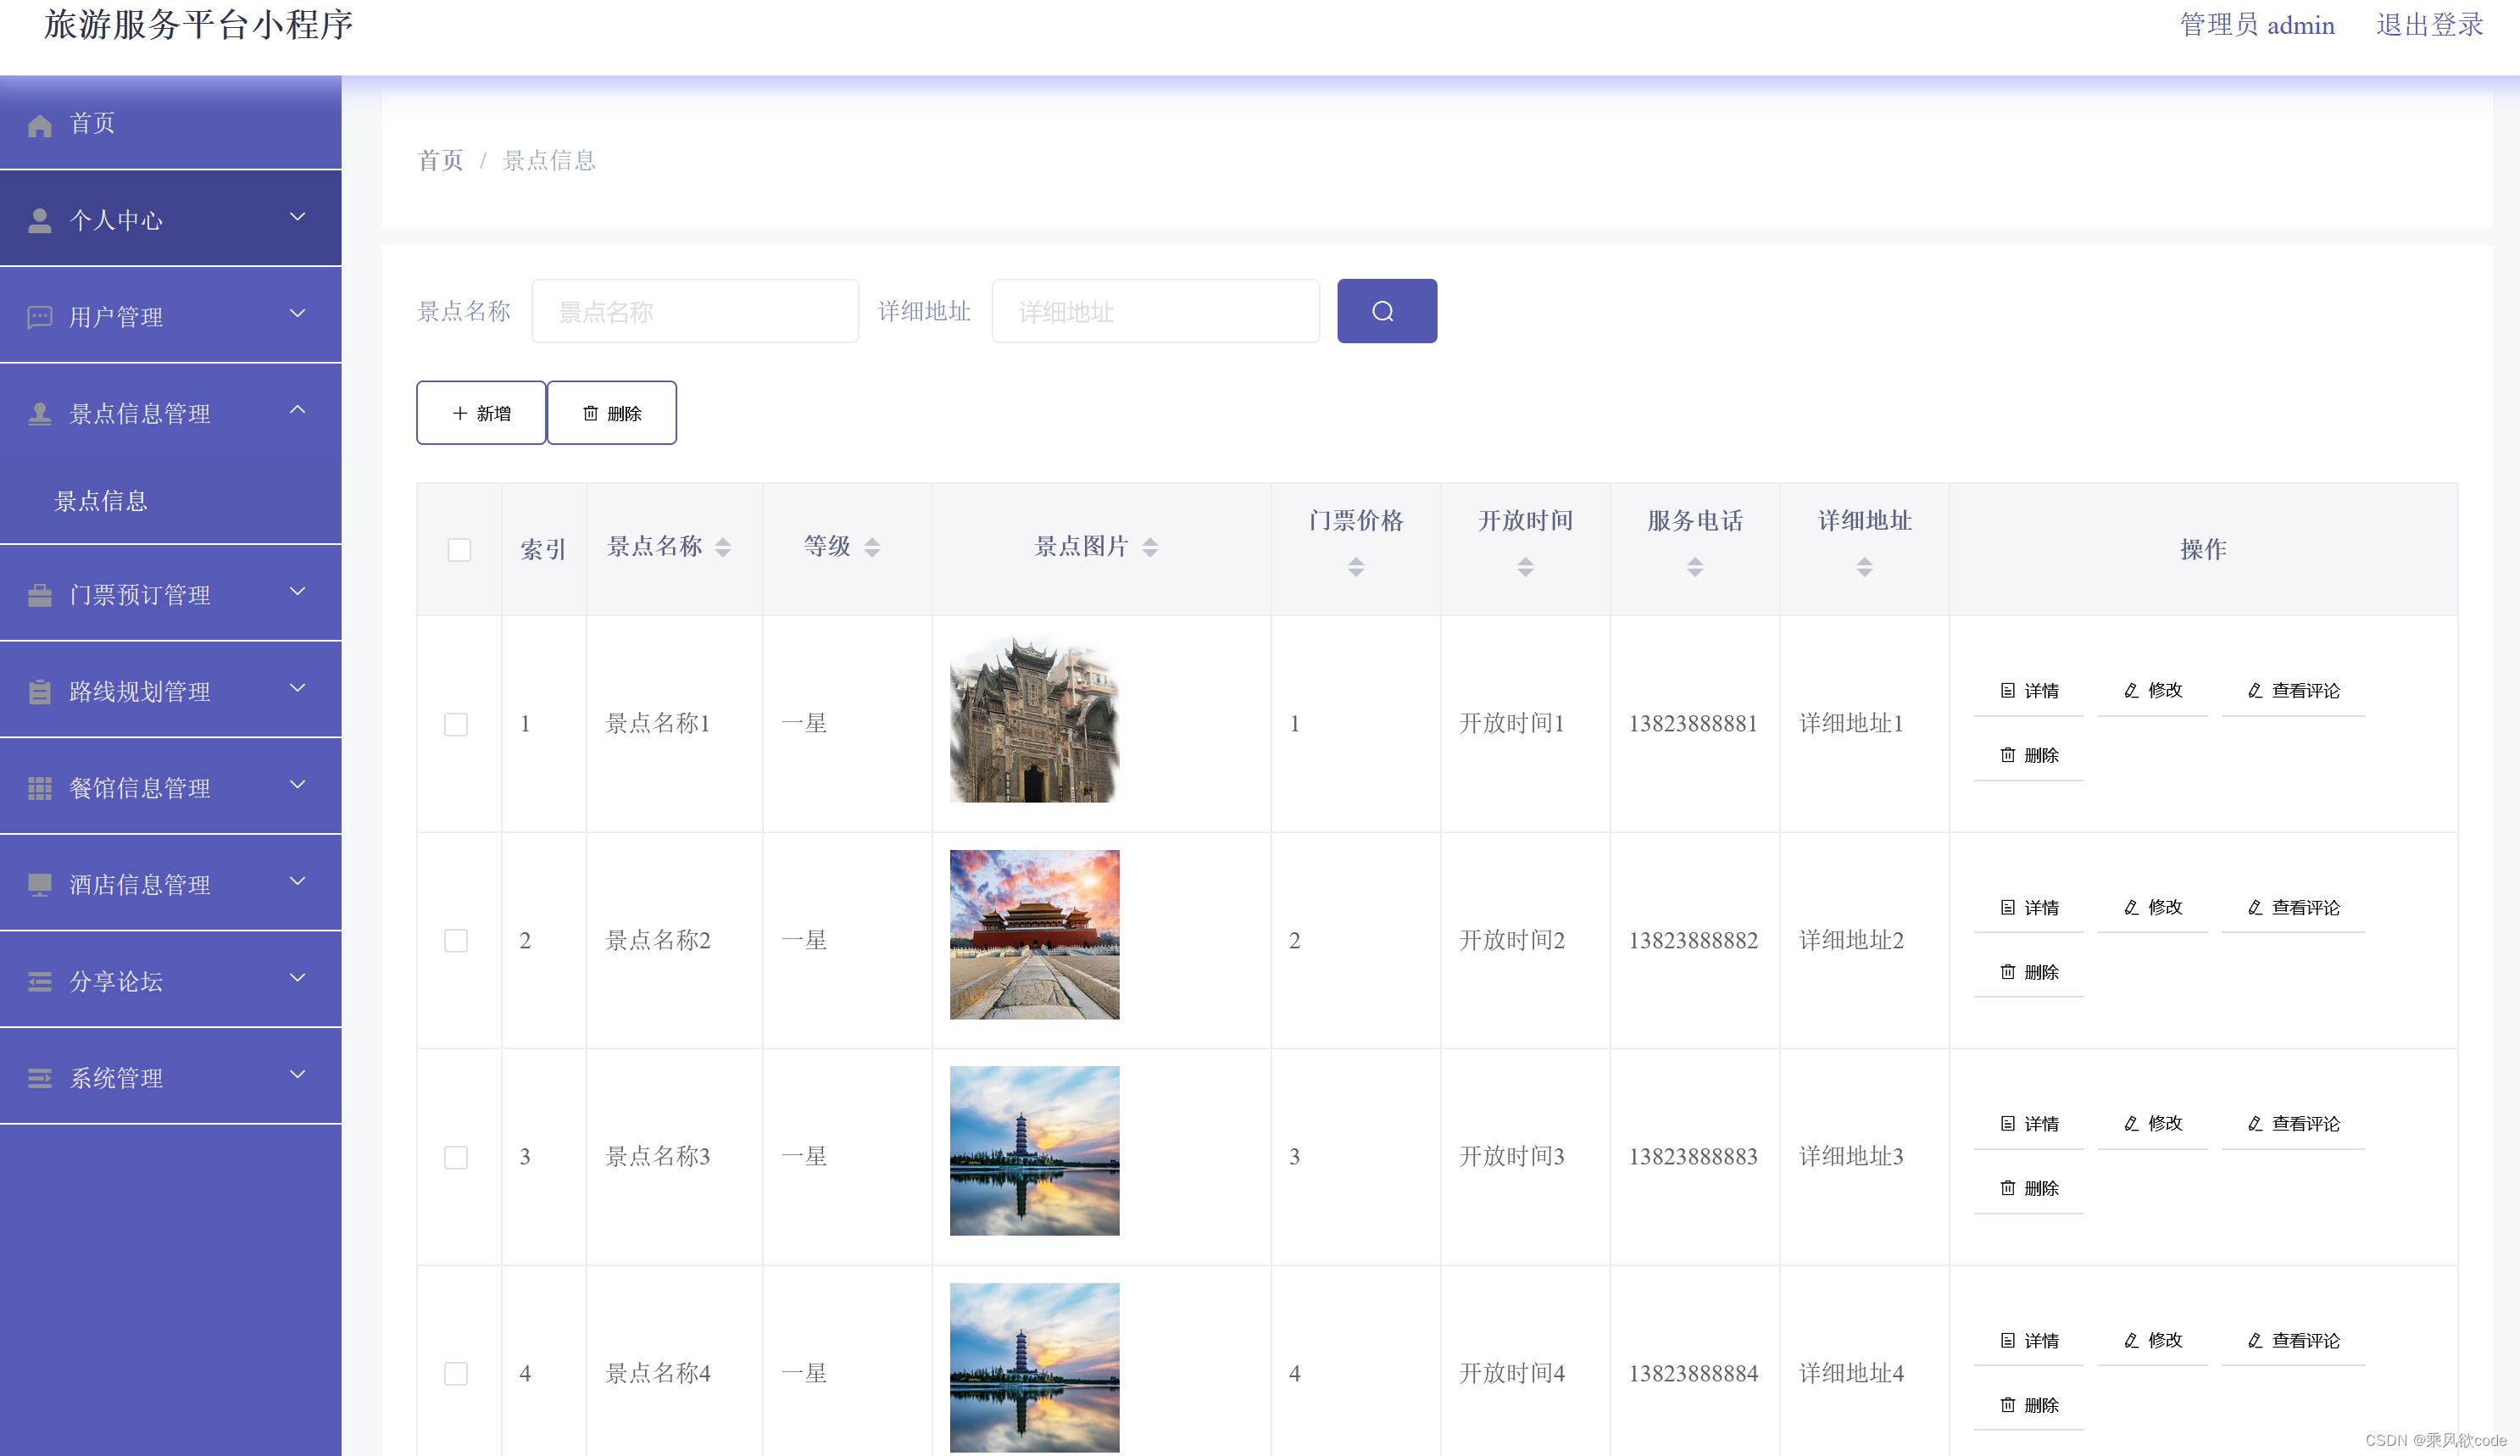Click the 新增 button
2520x1456 pixels.
pos(481,413)
